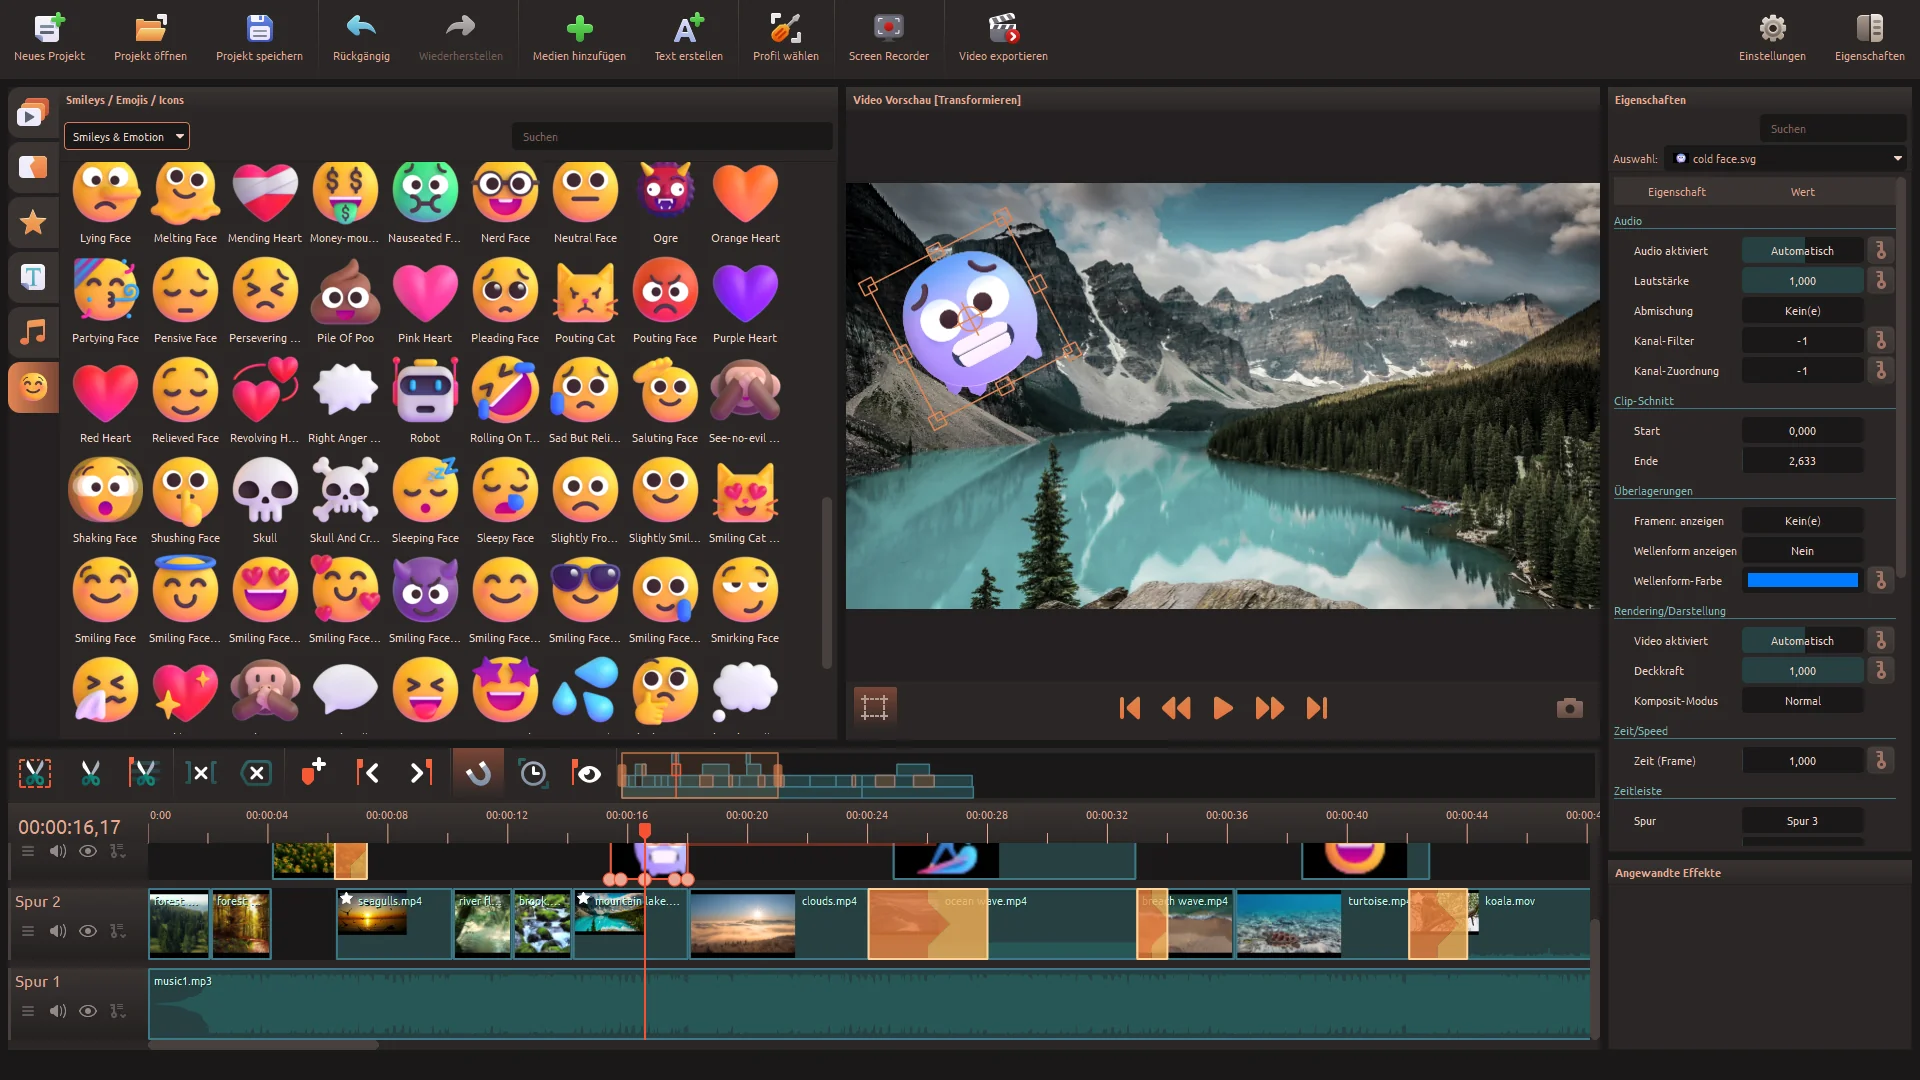
Task: Select the split clip scissors tool
Action: 91,772
